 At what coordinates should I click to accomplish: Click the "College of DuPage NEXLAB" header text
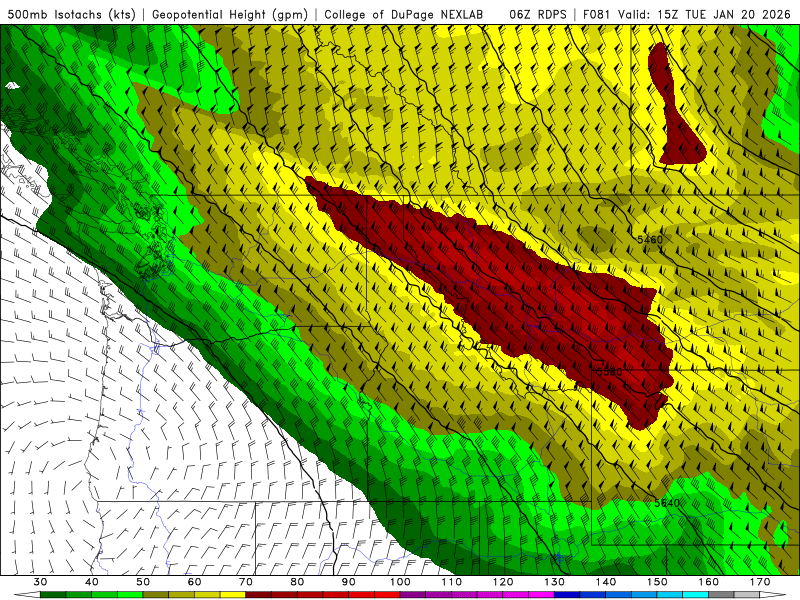pyautogui.click(x=403, y=14)
